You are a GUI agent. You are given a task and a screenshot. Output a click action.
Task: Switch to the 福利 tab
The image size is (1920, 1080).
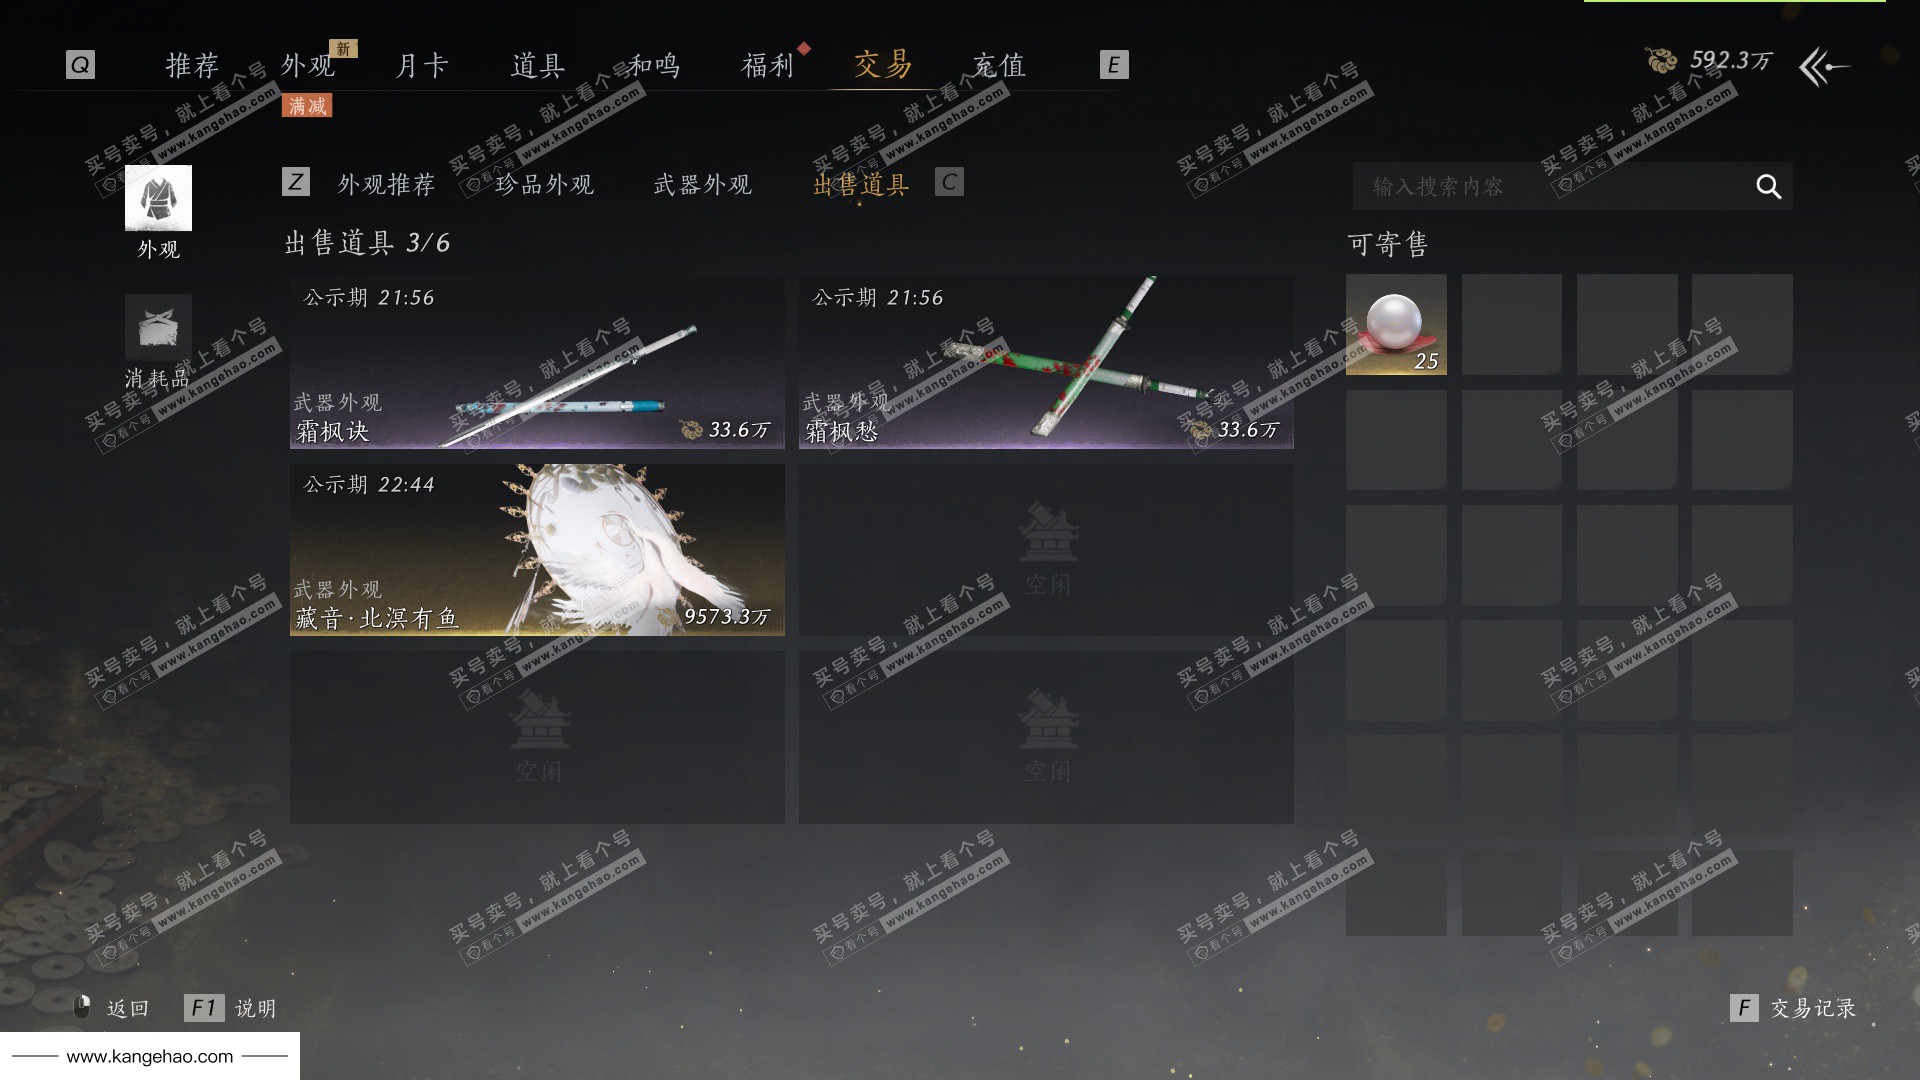[767, 66]
